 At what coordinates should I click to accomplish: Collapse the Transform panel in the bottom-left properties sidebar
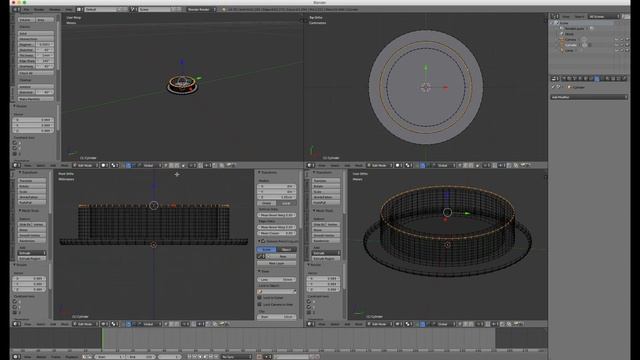(x=259, y=172)
